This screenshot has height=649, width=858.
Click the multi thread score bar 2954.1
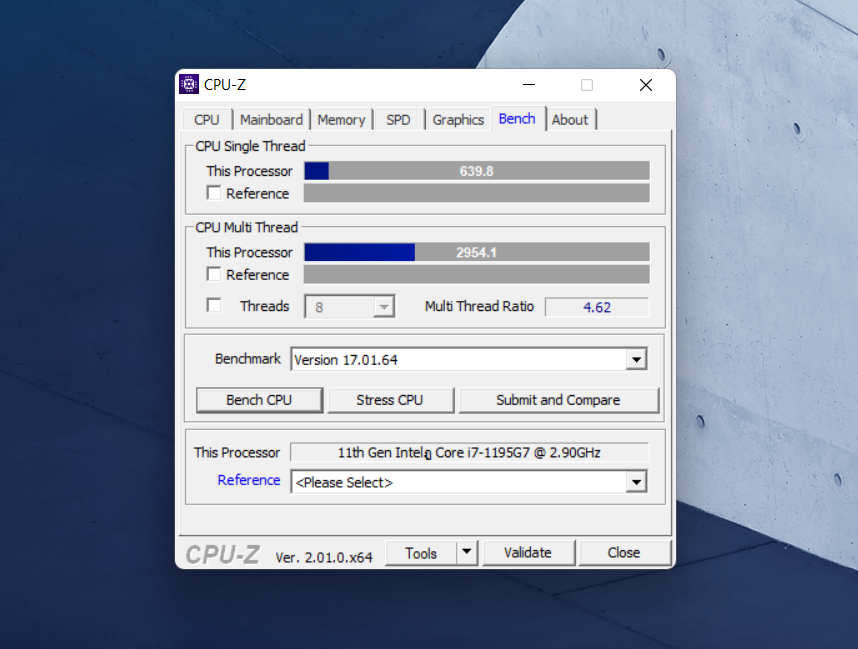coord(477,252)
